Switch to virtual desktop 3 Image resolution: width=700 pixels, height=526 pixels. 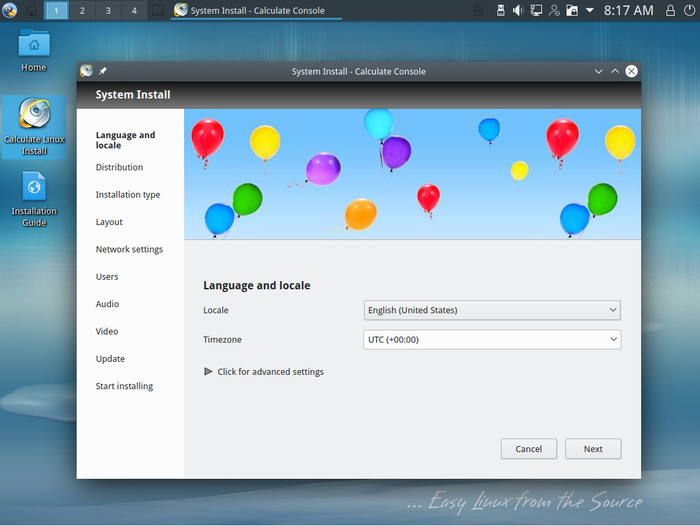(x=108, y=11)
